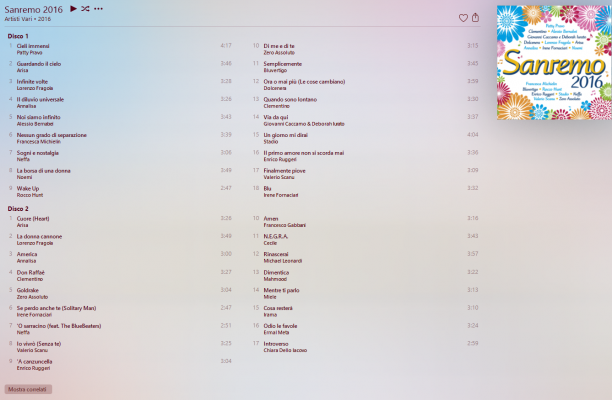Screen dimensions: 612x400
Task: Click artist name Francesca Michielin
Action: coord(39,142)
